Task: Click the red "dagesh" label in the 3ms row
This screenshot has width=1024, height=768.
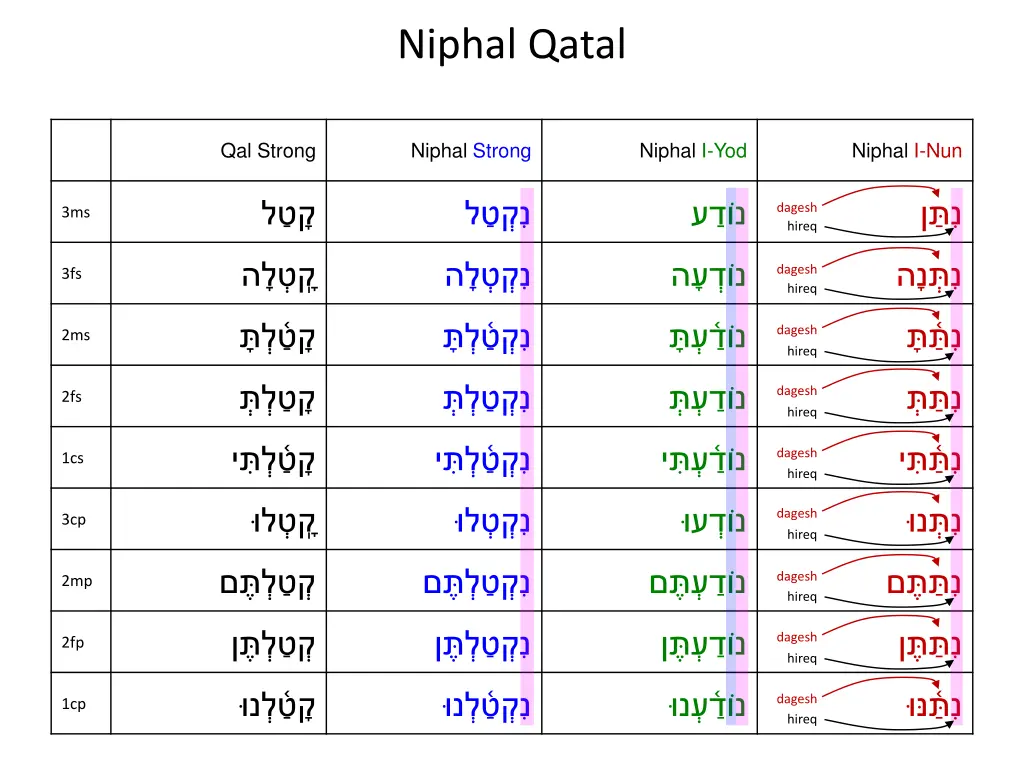Action: click(x=797, y=207)
